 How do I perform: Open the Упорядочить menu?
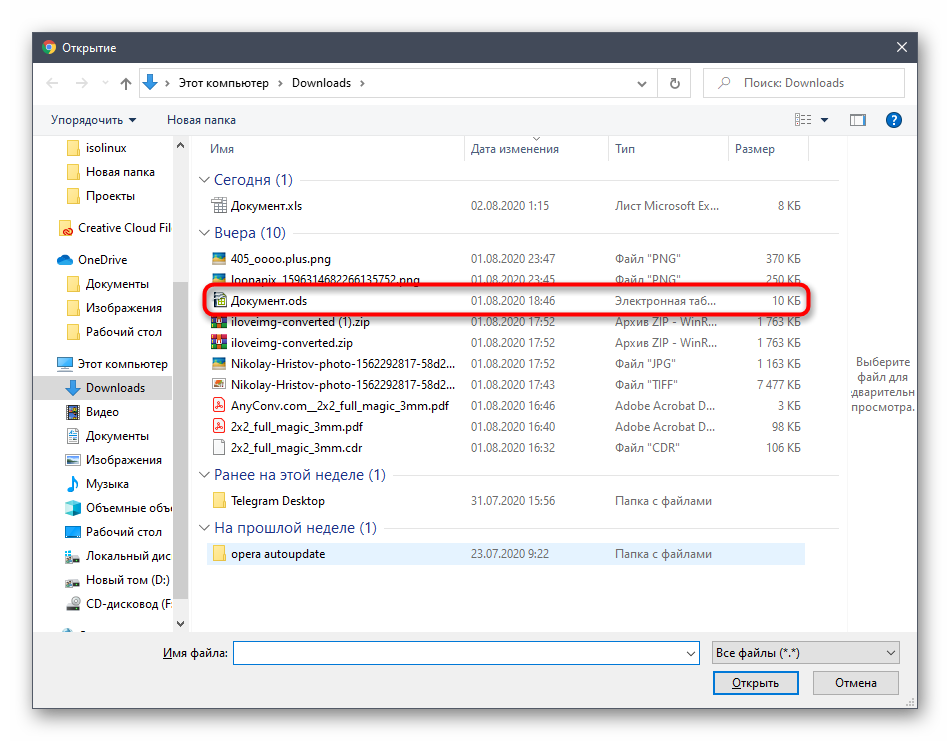pos(93,120)
